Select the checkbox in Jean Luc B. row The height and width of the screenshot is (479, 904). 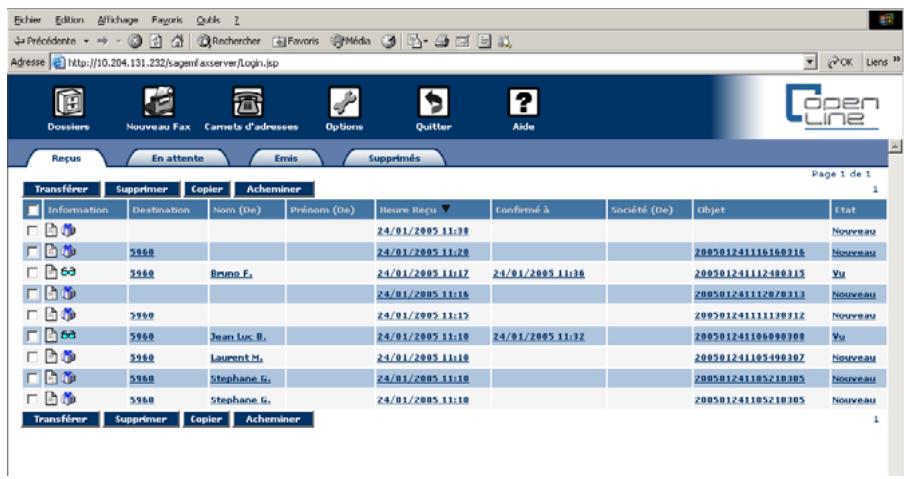point(32,336)
